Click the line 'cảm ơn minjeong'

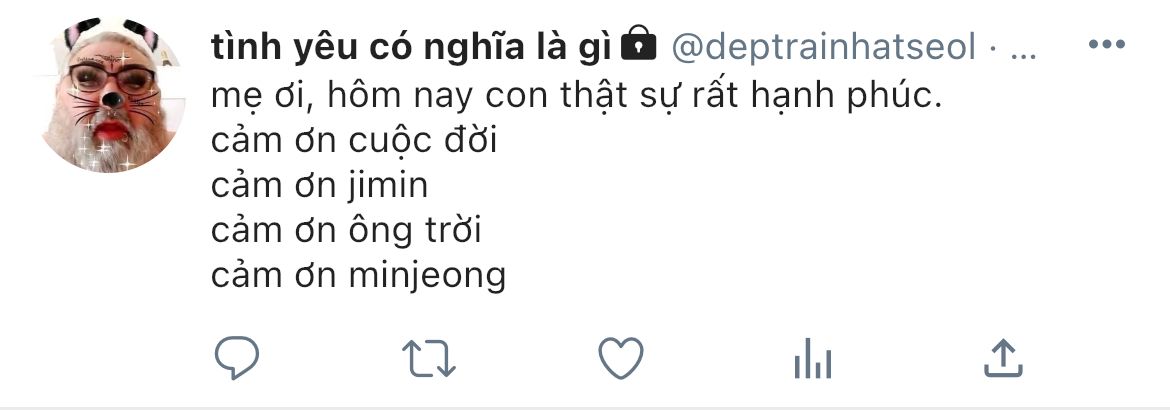coord(358,275)
